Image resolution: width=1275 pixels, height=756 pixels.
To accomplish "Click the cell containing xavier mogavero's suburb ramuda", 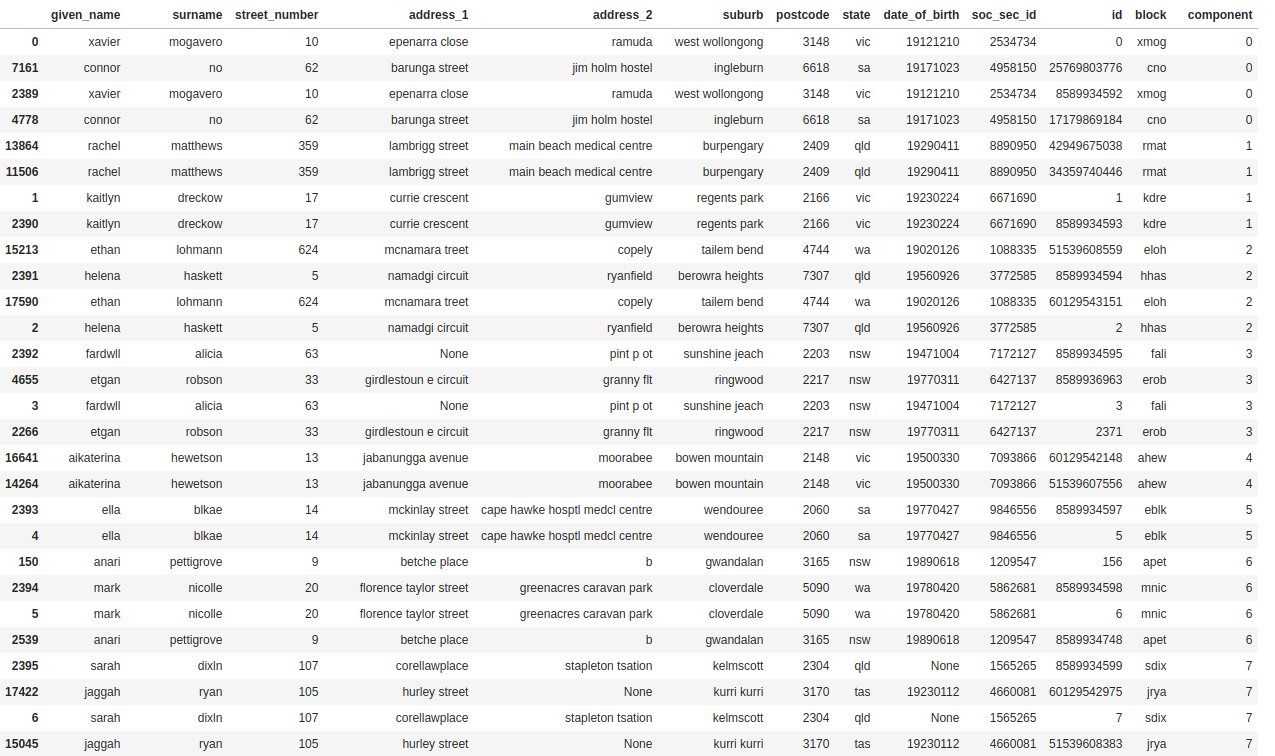I will (633, 41).
